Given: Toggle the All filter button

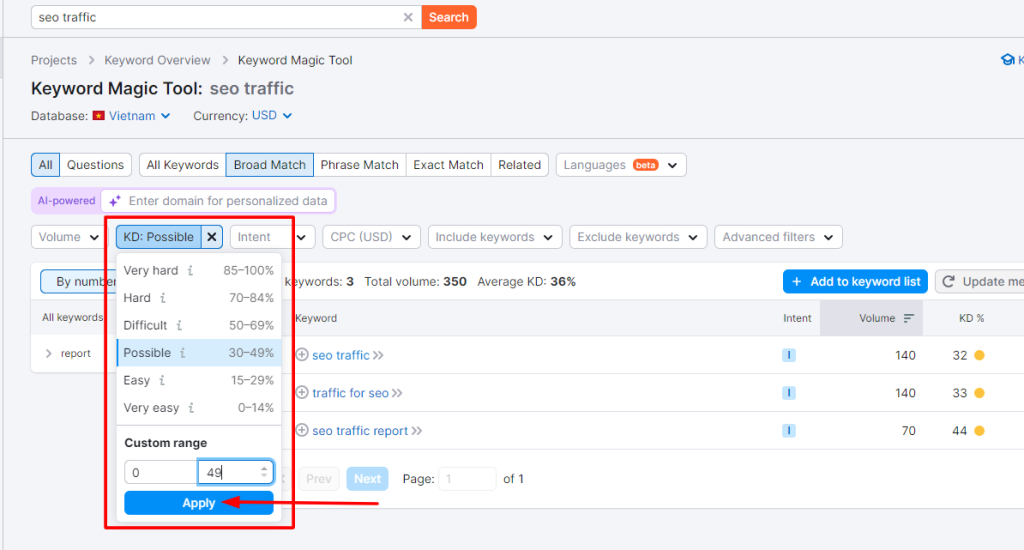Looking at the screenshot, I should pyautogui.click(x=46, y=165).
